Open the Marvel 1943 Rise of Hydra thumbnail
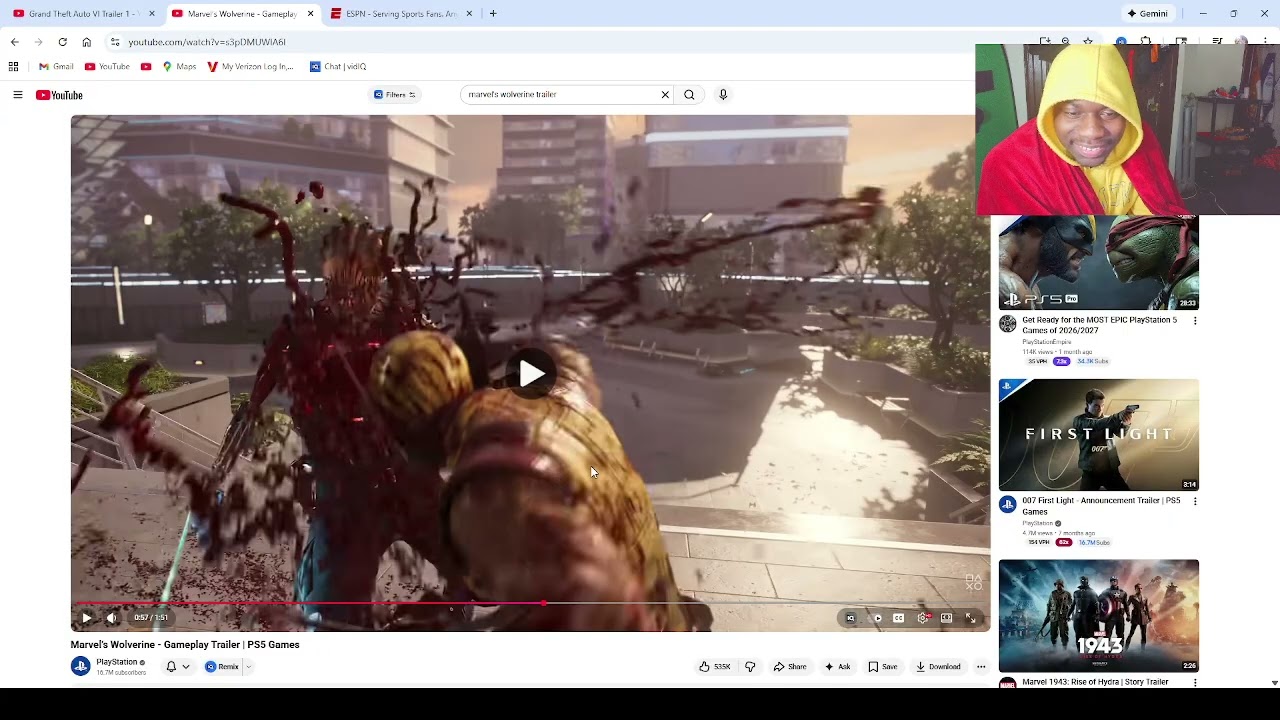The width and height of the screenshot is (1280, 720). (x=1098, y=615)
